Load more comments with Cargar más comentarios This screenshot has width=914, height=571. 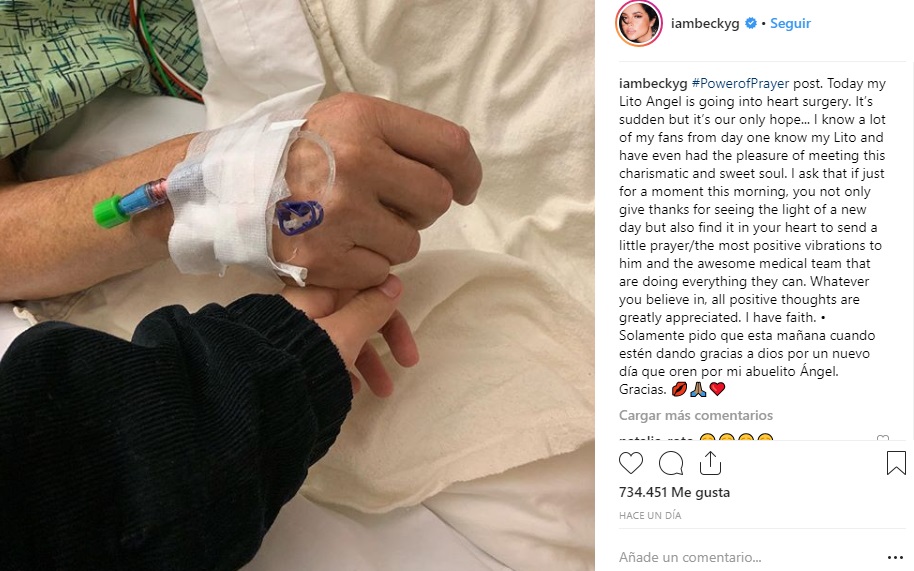click(x=696, y=415)
